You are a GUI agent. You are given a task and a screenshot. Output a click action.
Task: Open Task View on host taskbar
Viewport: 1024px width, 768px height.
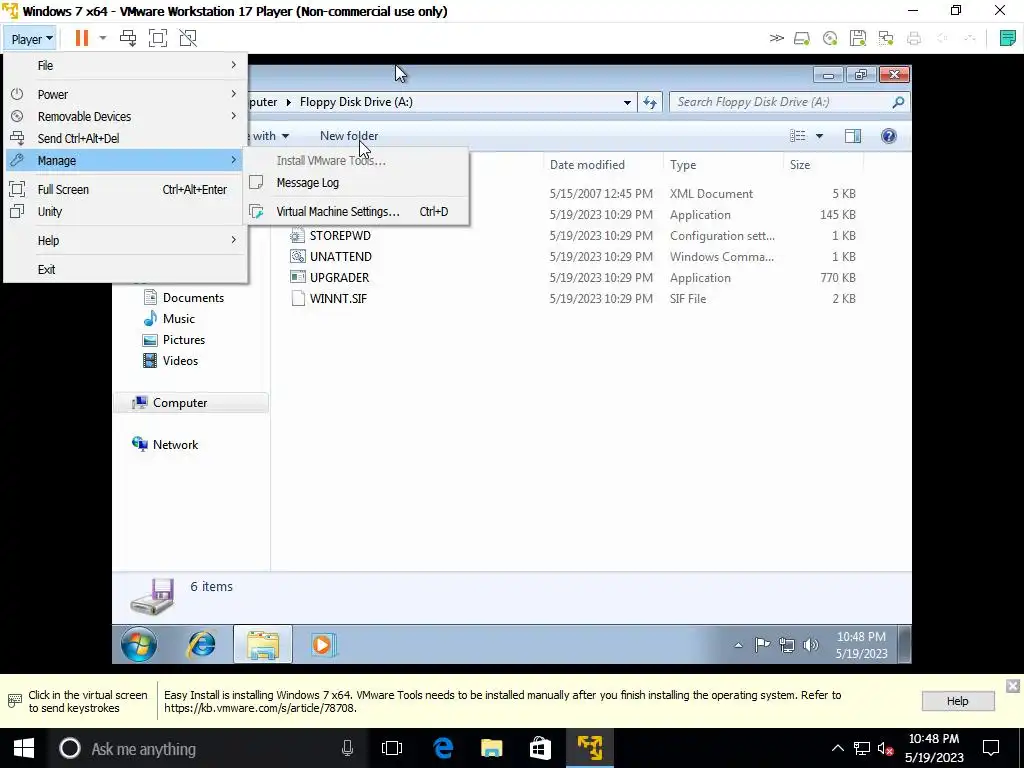[x=392, y=748]
